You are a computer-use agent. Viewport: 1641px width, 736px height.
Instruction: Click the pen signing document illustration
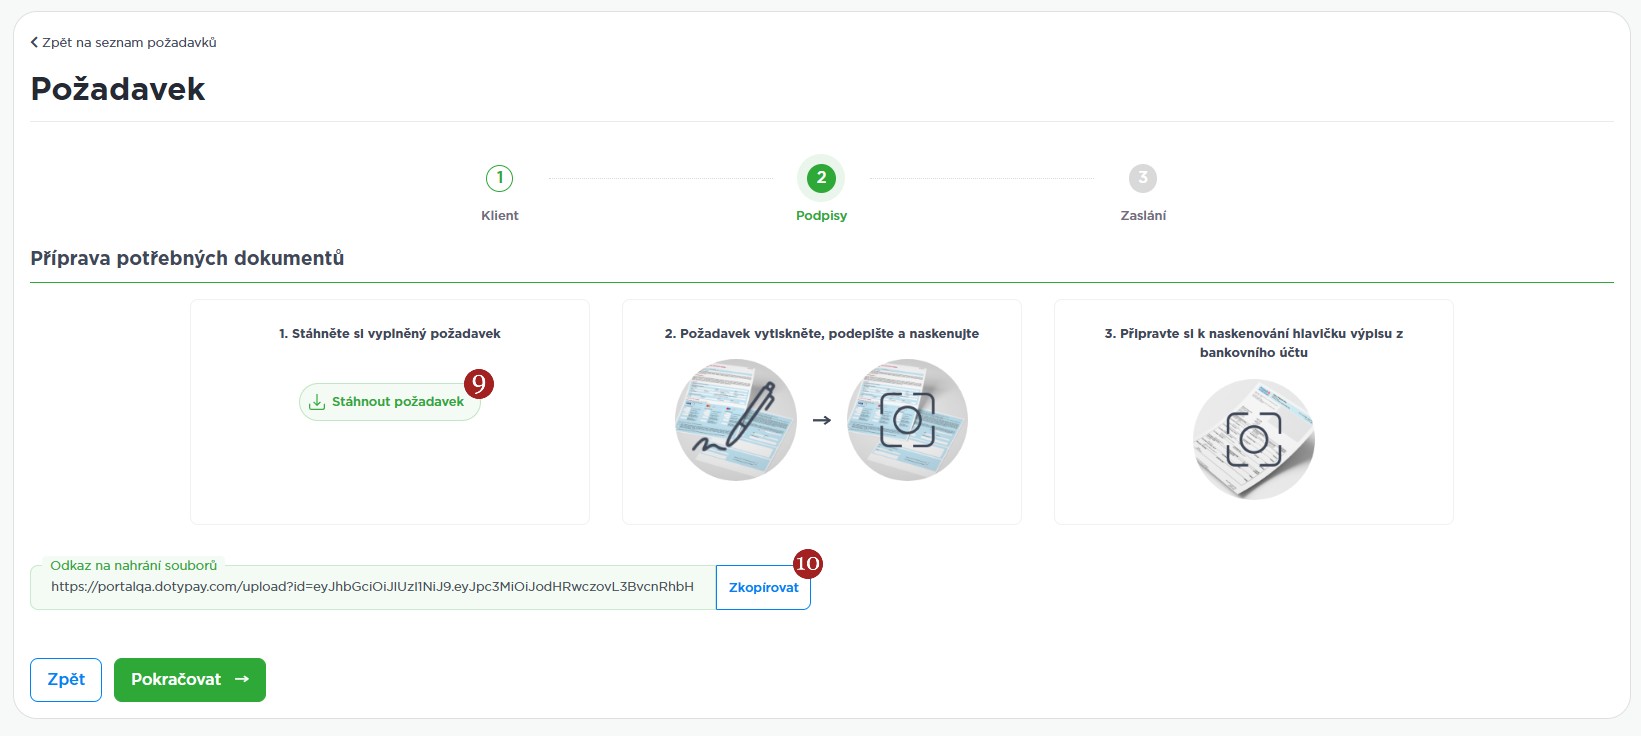click(736, 420)
